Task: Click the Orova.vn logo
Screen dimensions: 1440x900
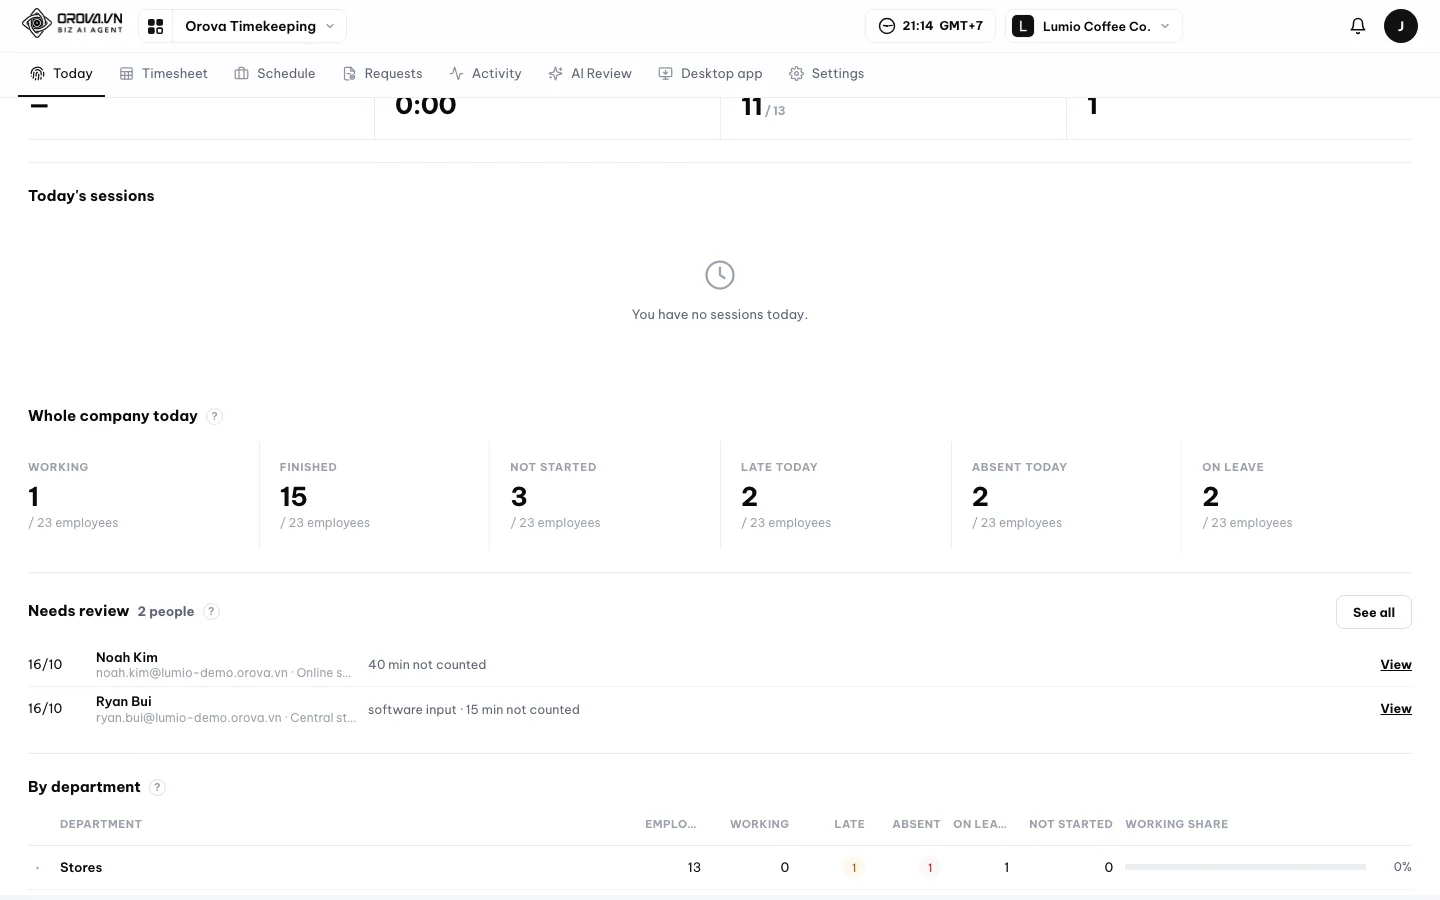Action: [72, 24]
